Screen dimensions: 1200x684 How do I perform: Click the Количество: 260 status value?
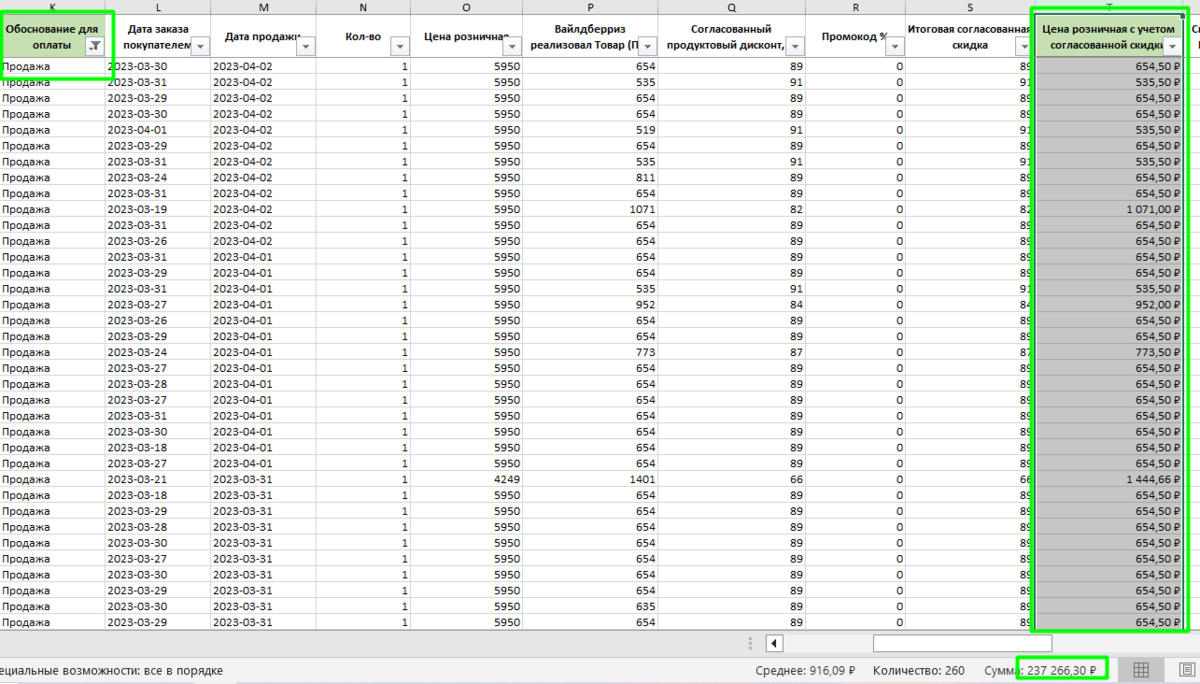pos(918,670)
